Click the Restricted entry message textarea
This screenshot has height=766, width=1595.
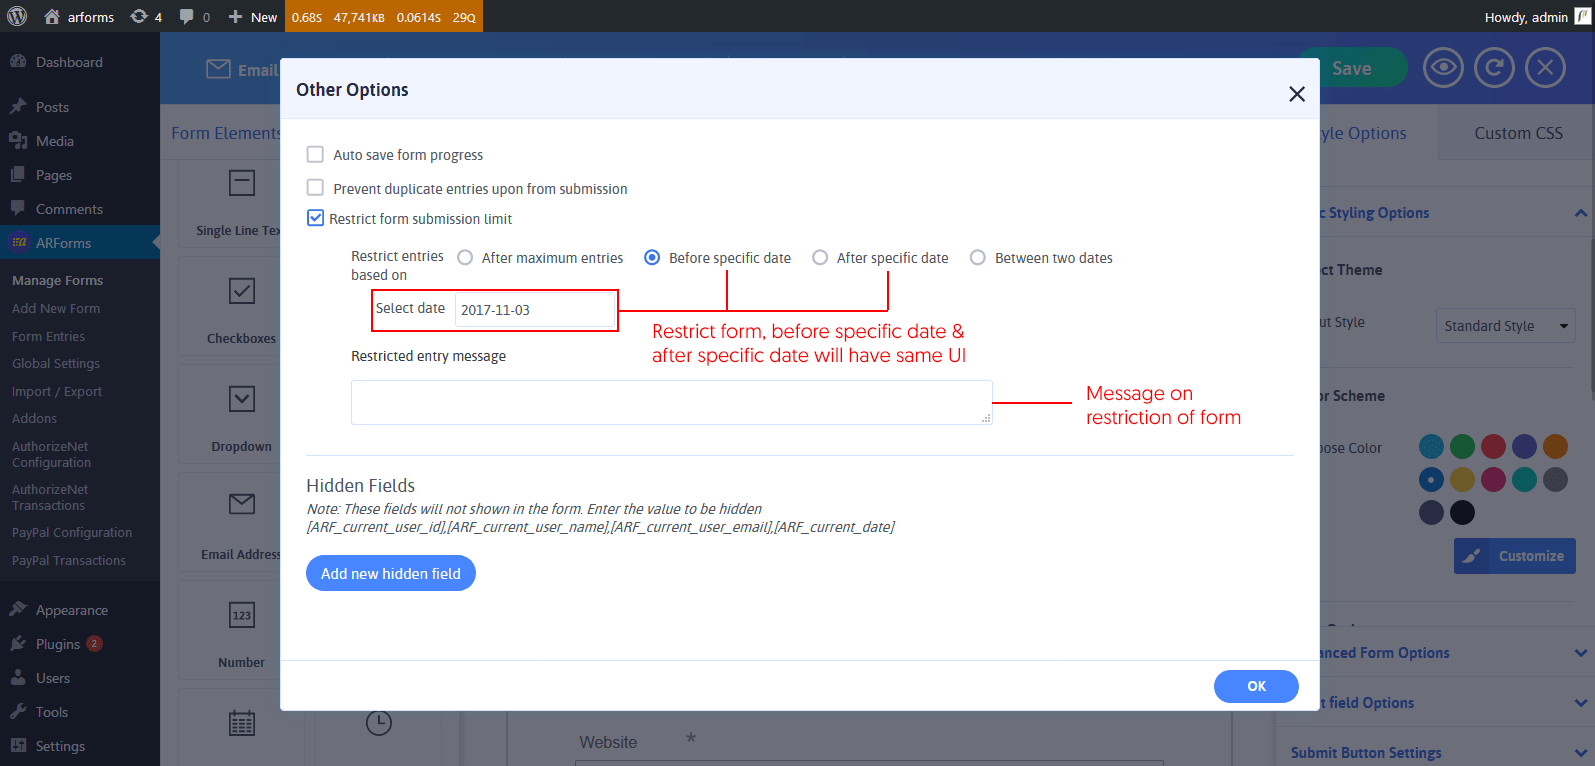tap(672, 402)
